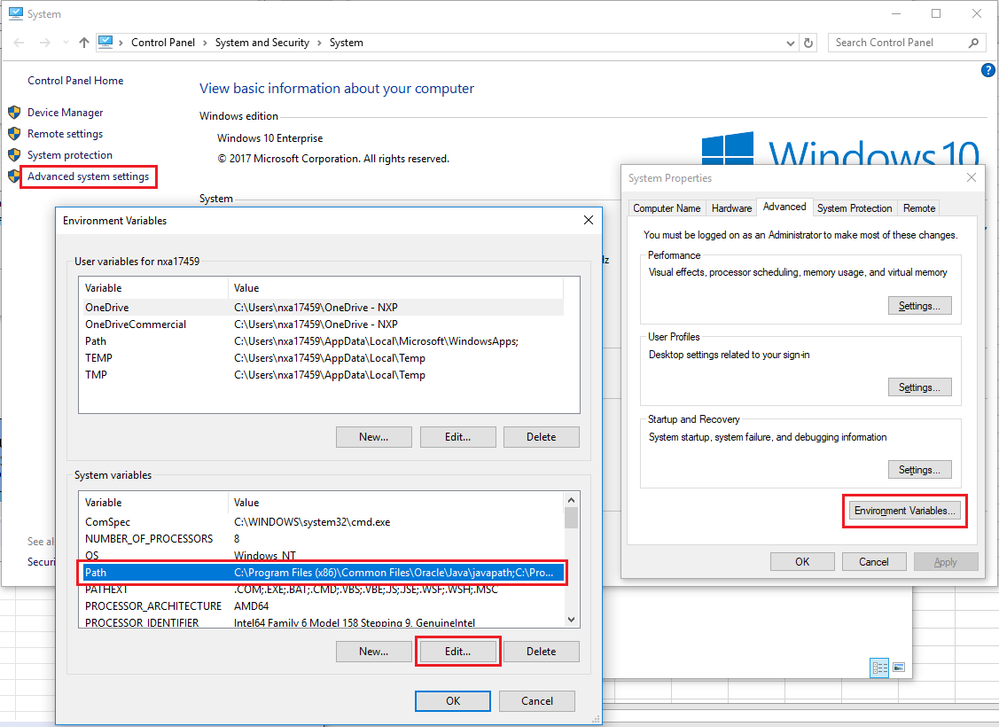Image resolution: width=999 pixels, height=727 pixels.
Task: Expand the address bar history dropdown
Action: tap(790, 43)
